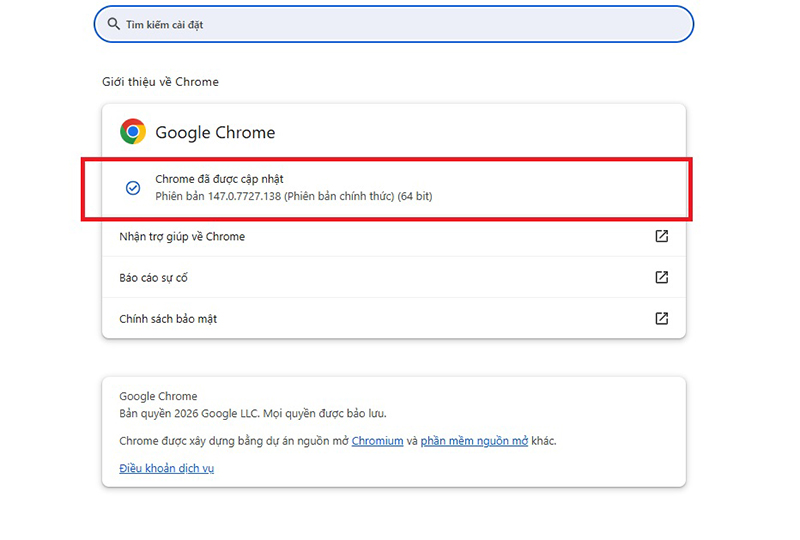Screen dimensions: 800x540
Task: Follow the Chromium link
Action: coord(378,441)
